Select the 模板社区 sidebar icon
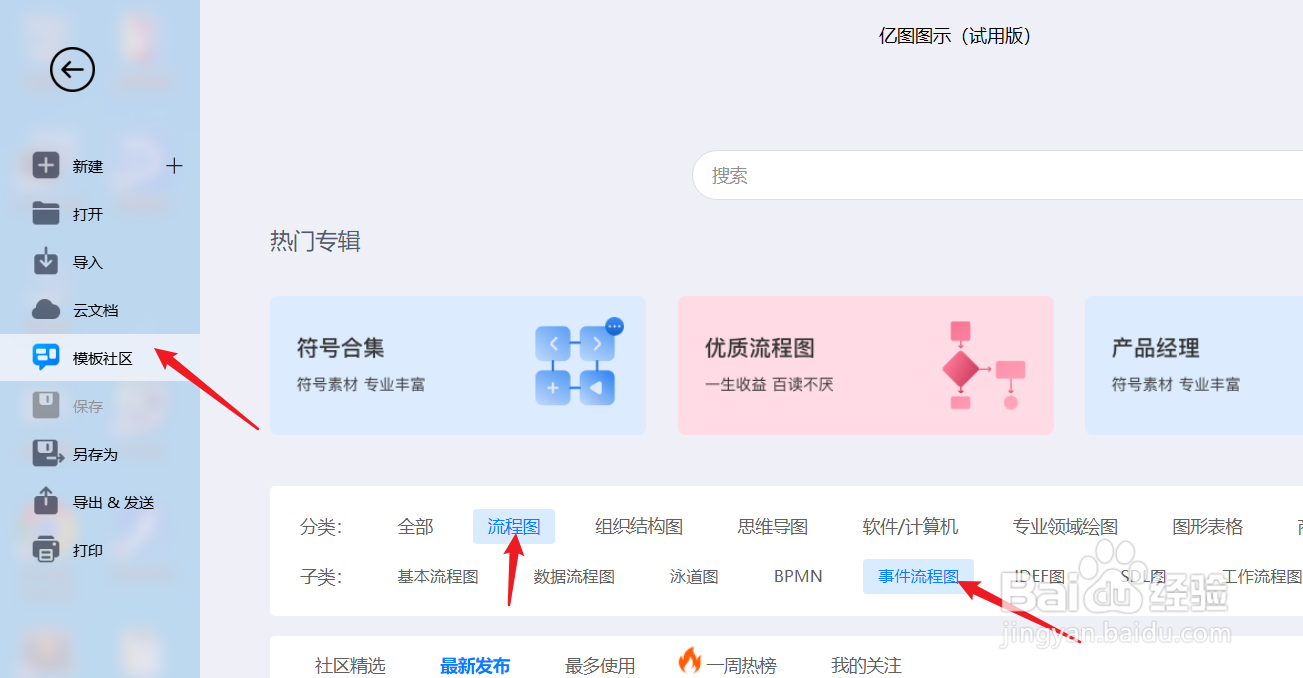1303x678 pixels. (46, 357)
